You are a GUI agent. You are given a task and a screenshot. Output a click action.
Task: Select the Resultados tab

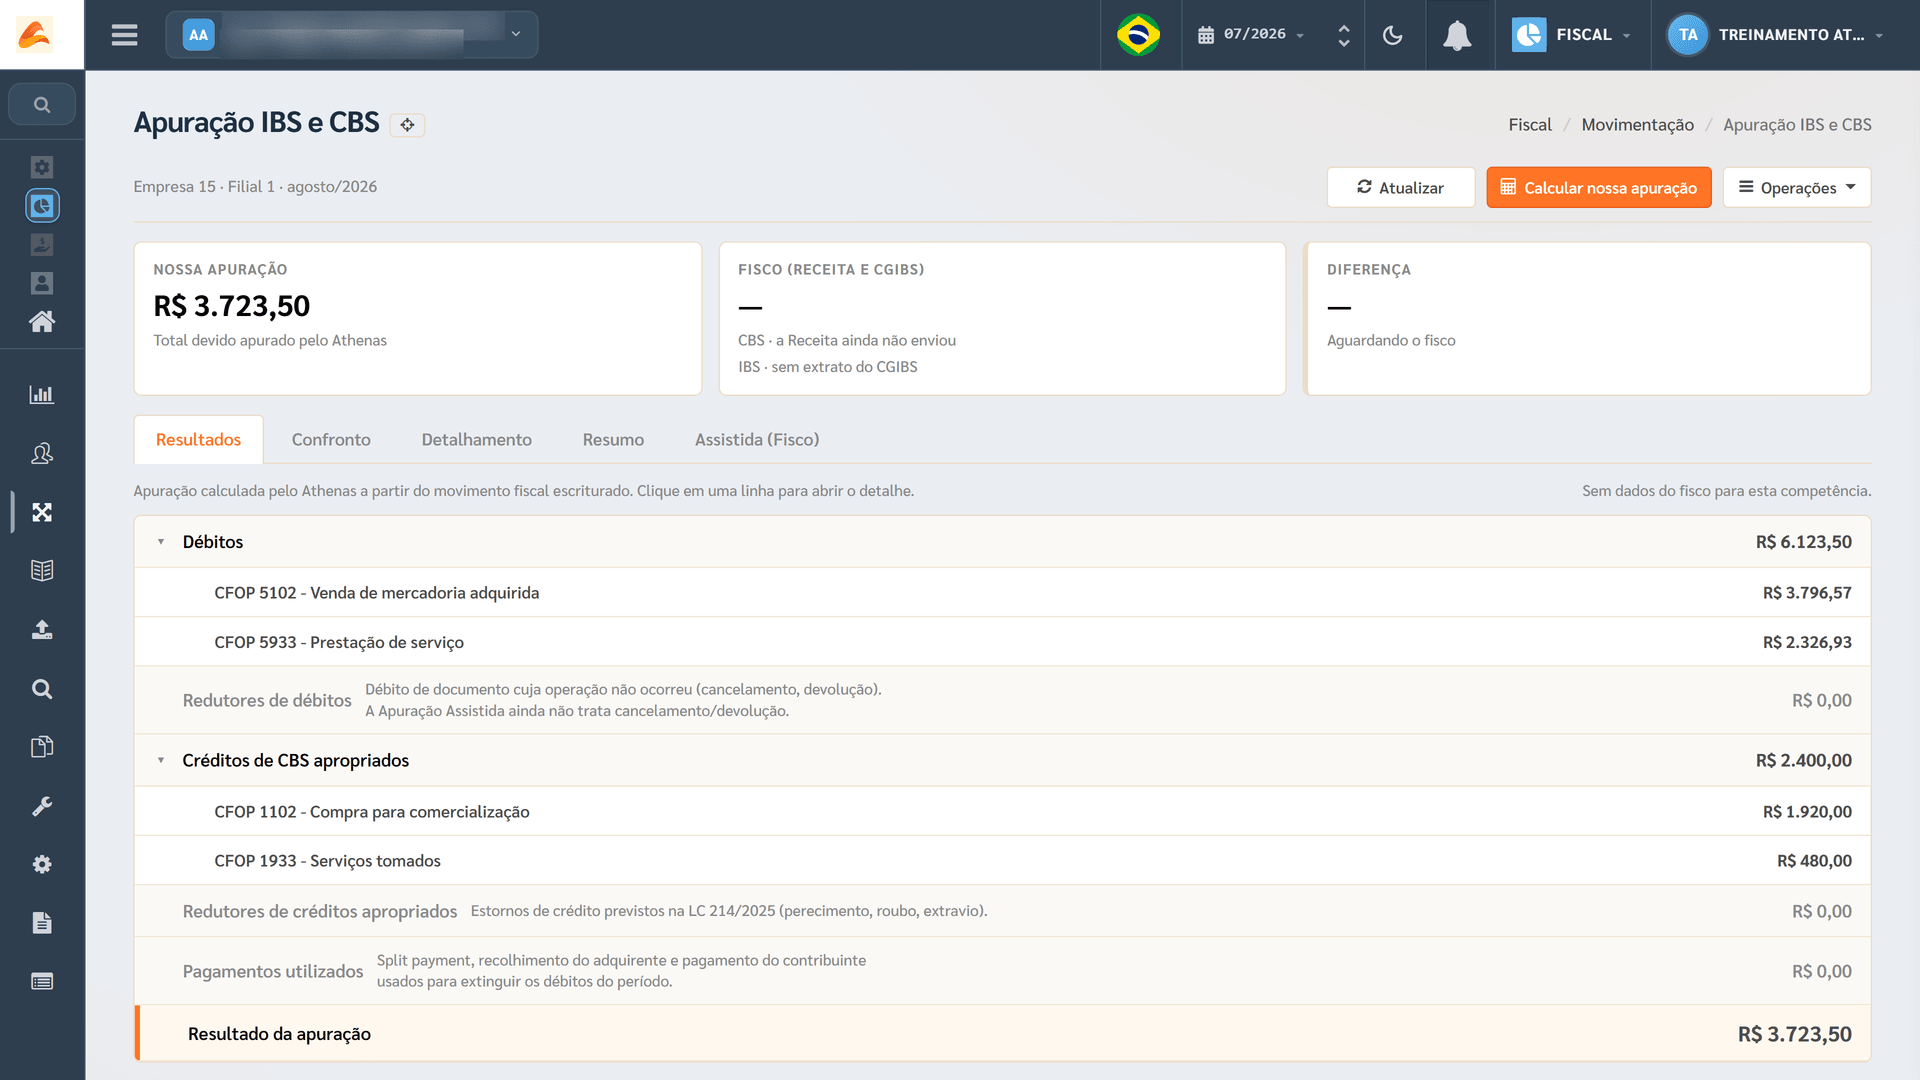point(198,440)
